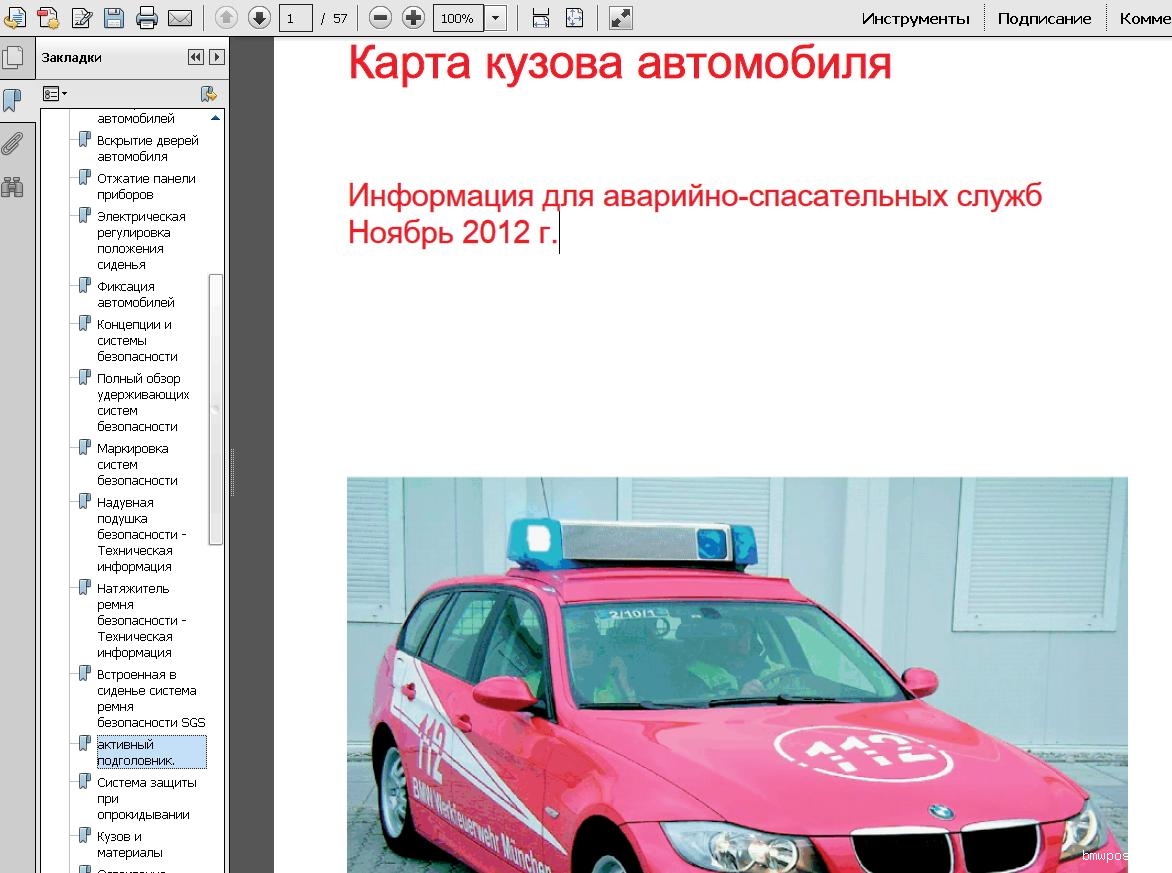
Task: Zoom in with the plus button
Action: [x=413, y=18]
